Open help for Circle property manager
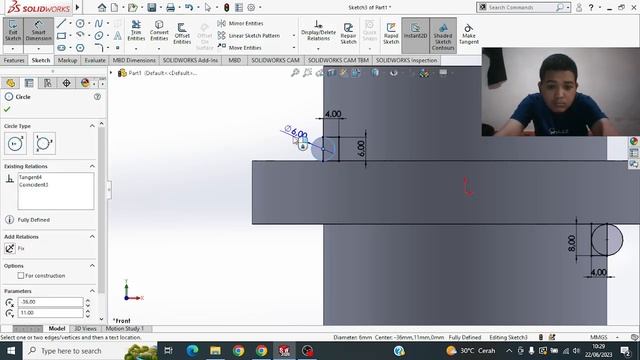The width and height of the screenshot is (640, 360). point(97,97)
